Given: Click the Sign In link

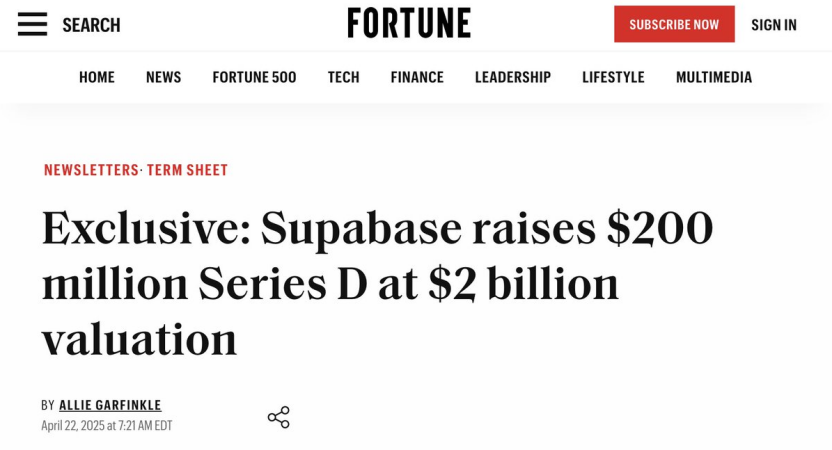Looking at the screenshot, I should (x=774, y=25).
